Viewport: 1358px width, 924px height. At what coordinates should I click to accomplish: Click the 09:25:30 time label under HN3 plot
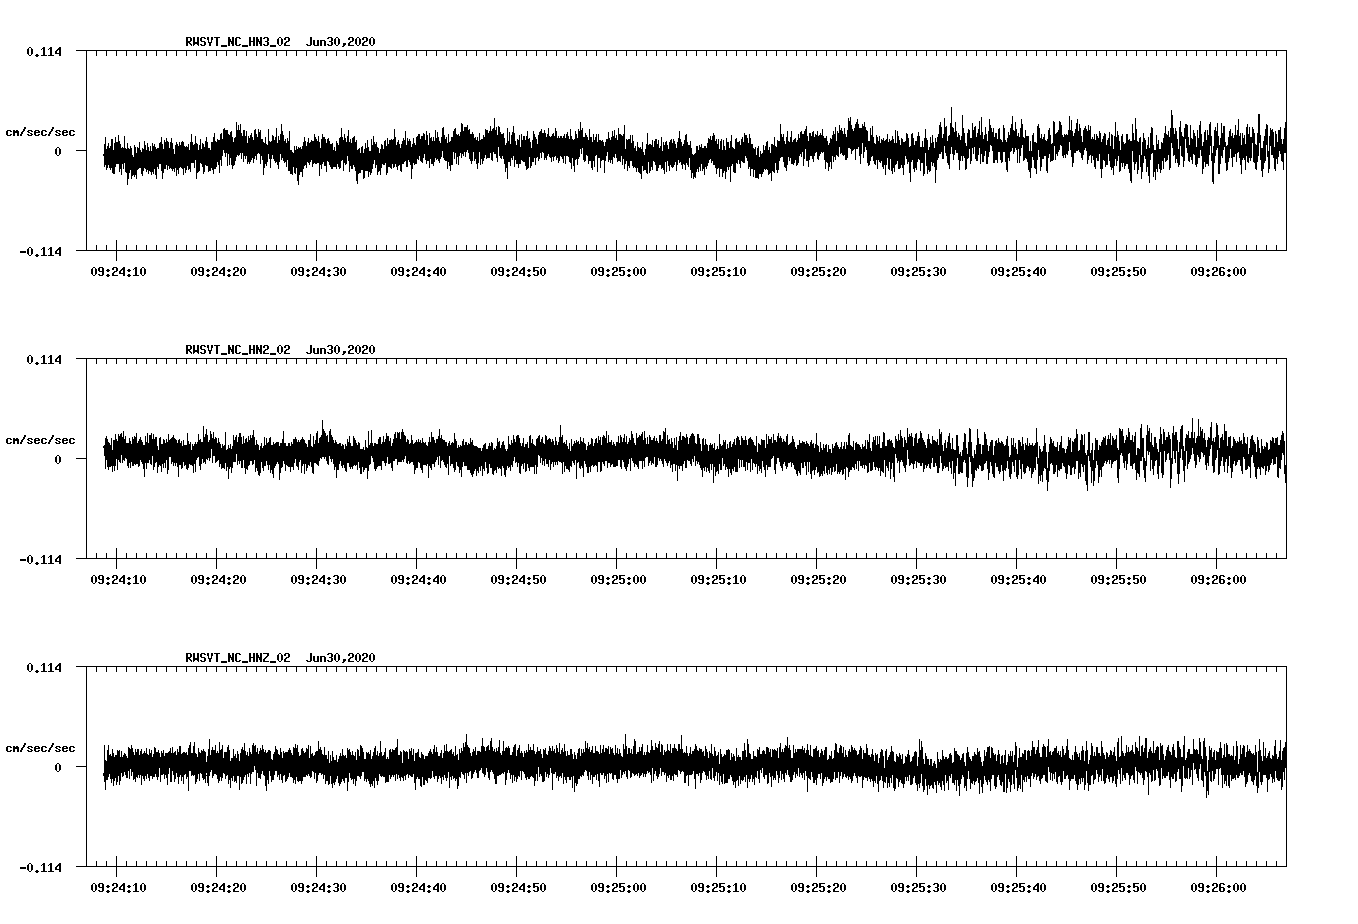[918, 271]
